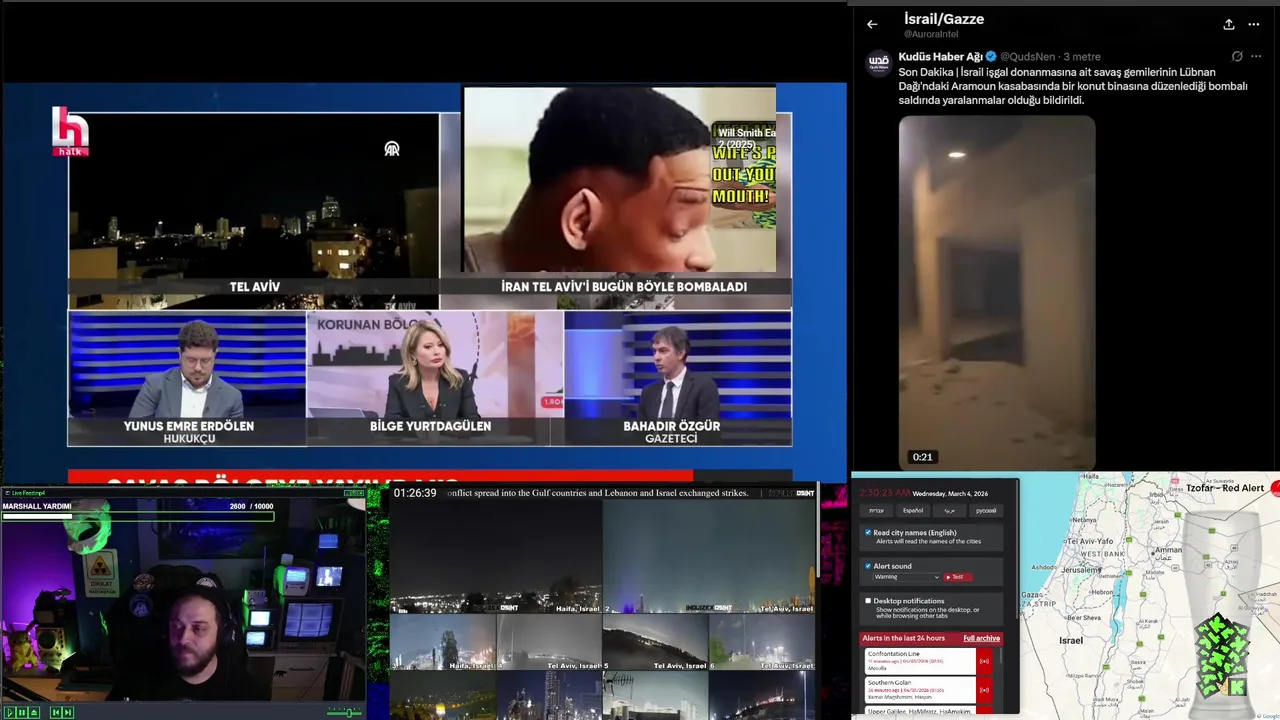Screen dimensions: 1280x720
Task: Click the Will Smith overlay video
Action: point(619,179)
